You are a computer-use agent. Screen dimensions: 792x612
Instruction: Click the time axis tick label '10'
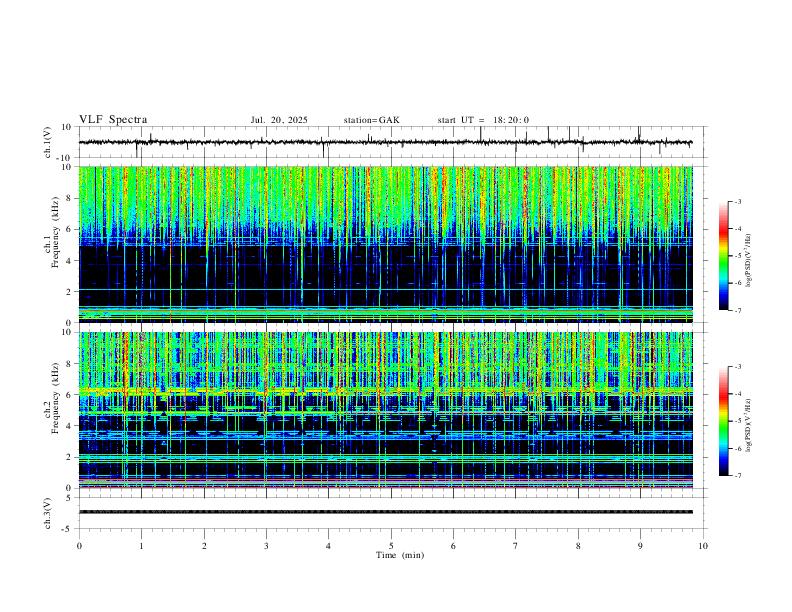tap(703, 546)
